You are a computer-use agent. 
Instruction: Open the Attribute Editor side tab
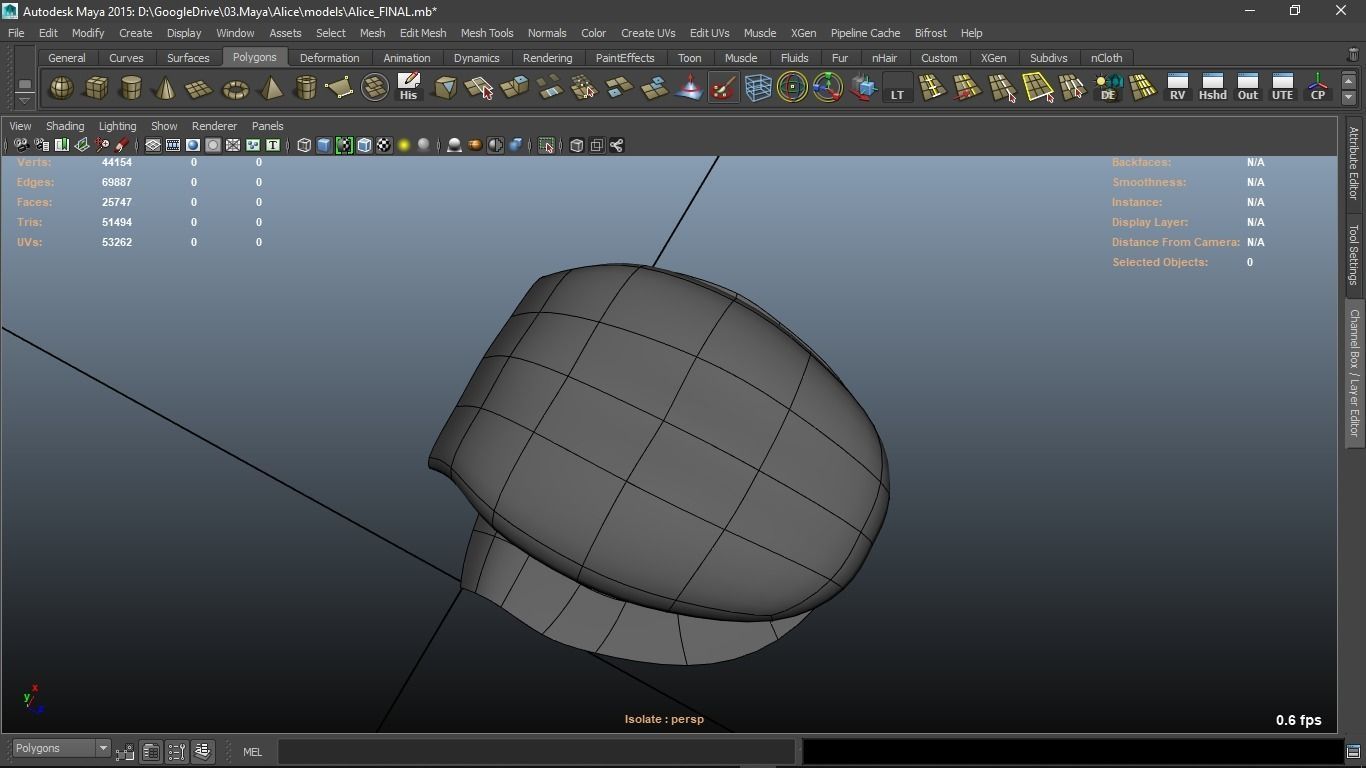pyautogui.click(x=1354, y=163)
